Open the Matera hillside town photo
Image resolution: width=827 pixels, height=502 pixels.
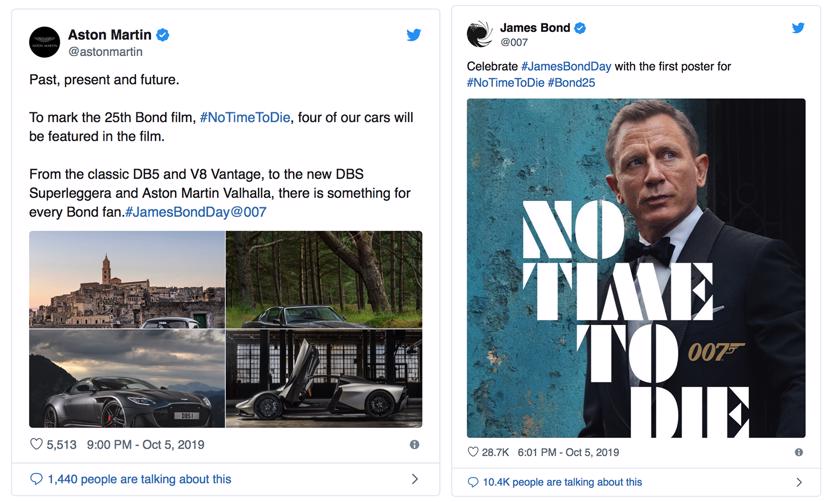pyautogui.click(x=127, y=279)
